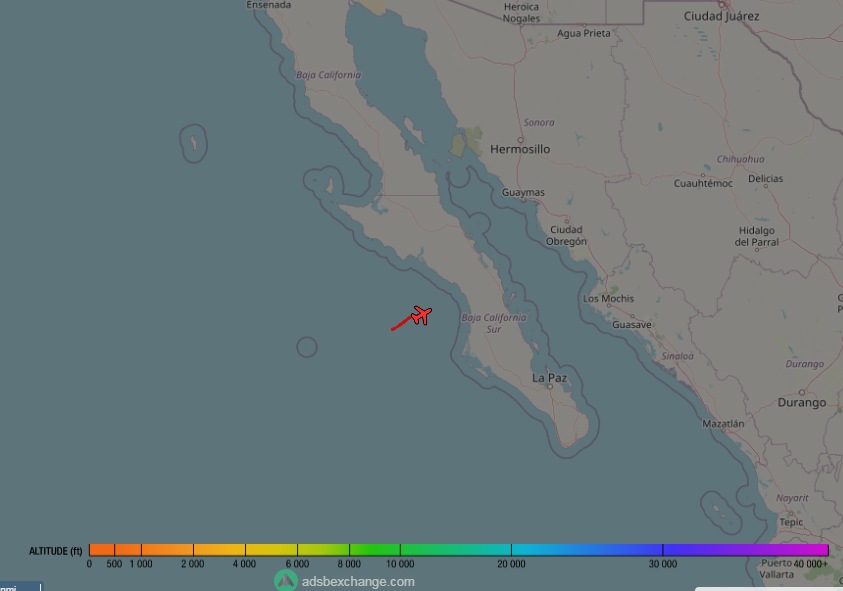Click the 40 000+ altitude legend value
Viewport: 843px width, 591px height.
(x=810, y=564)
